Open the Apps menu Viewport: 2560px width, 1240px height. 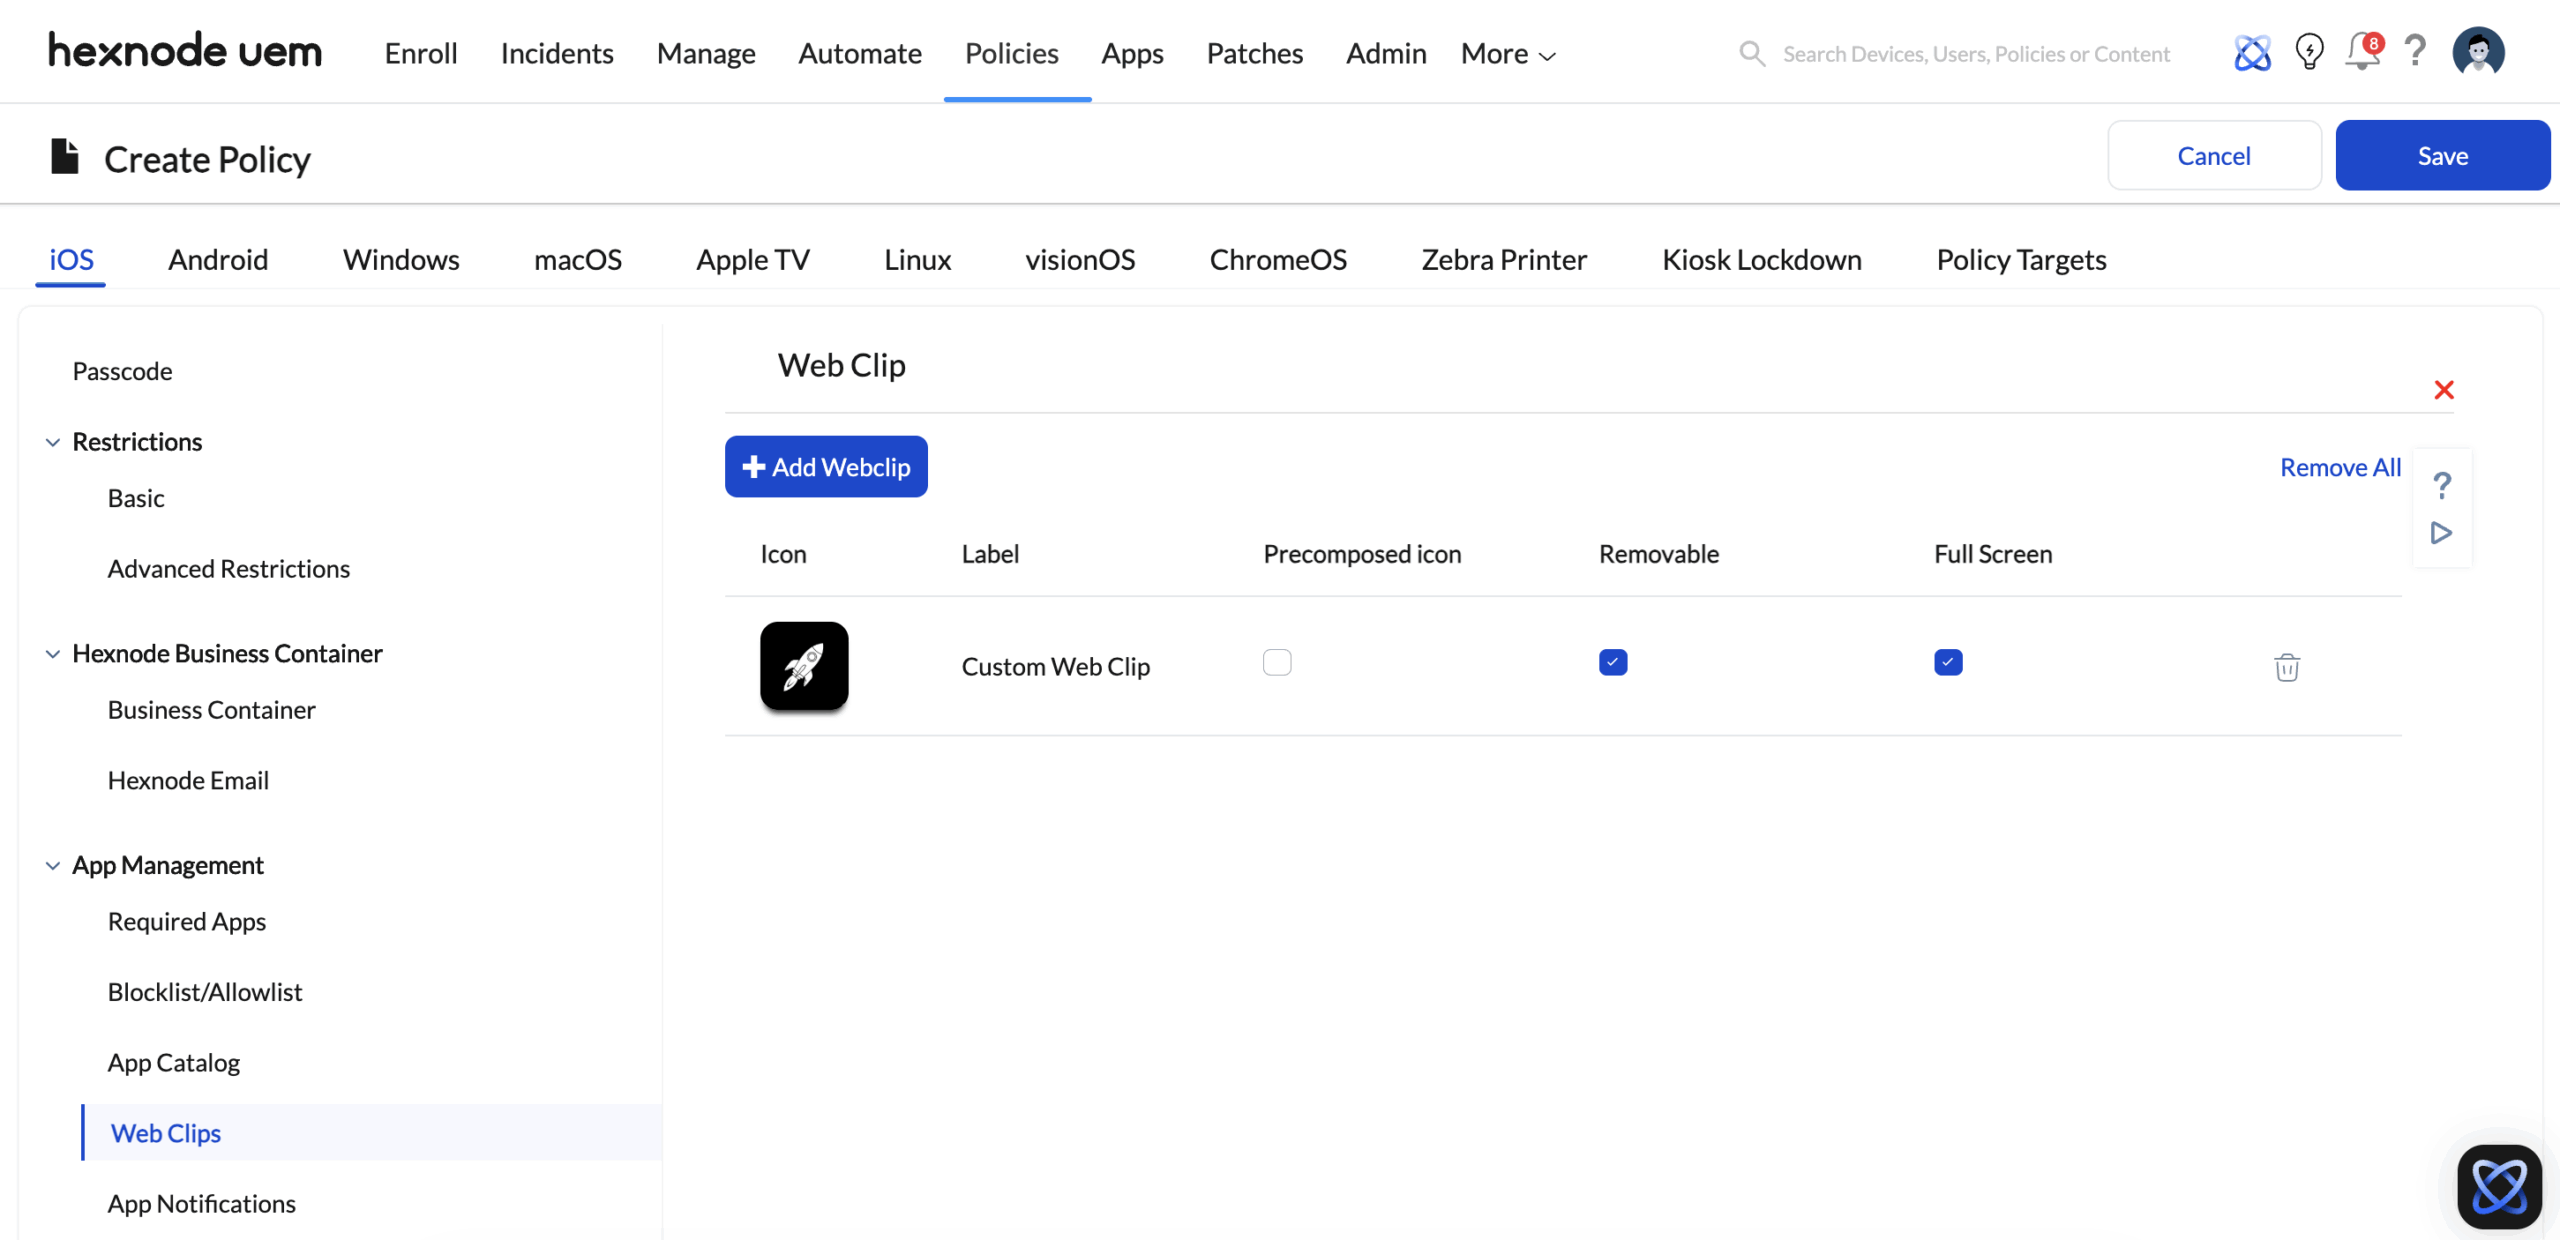click(x=1132, y=53)
